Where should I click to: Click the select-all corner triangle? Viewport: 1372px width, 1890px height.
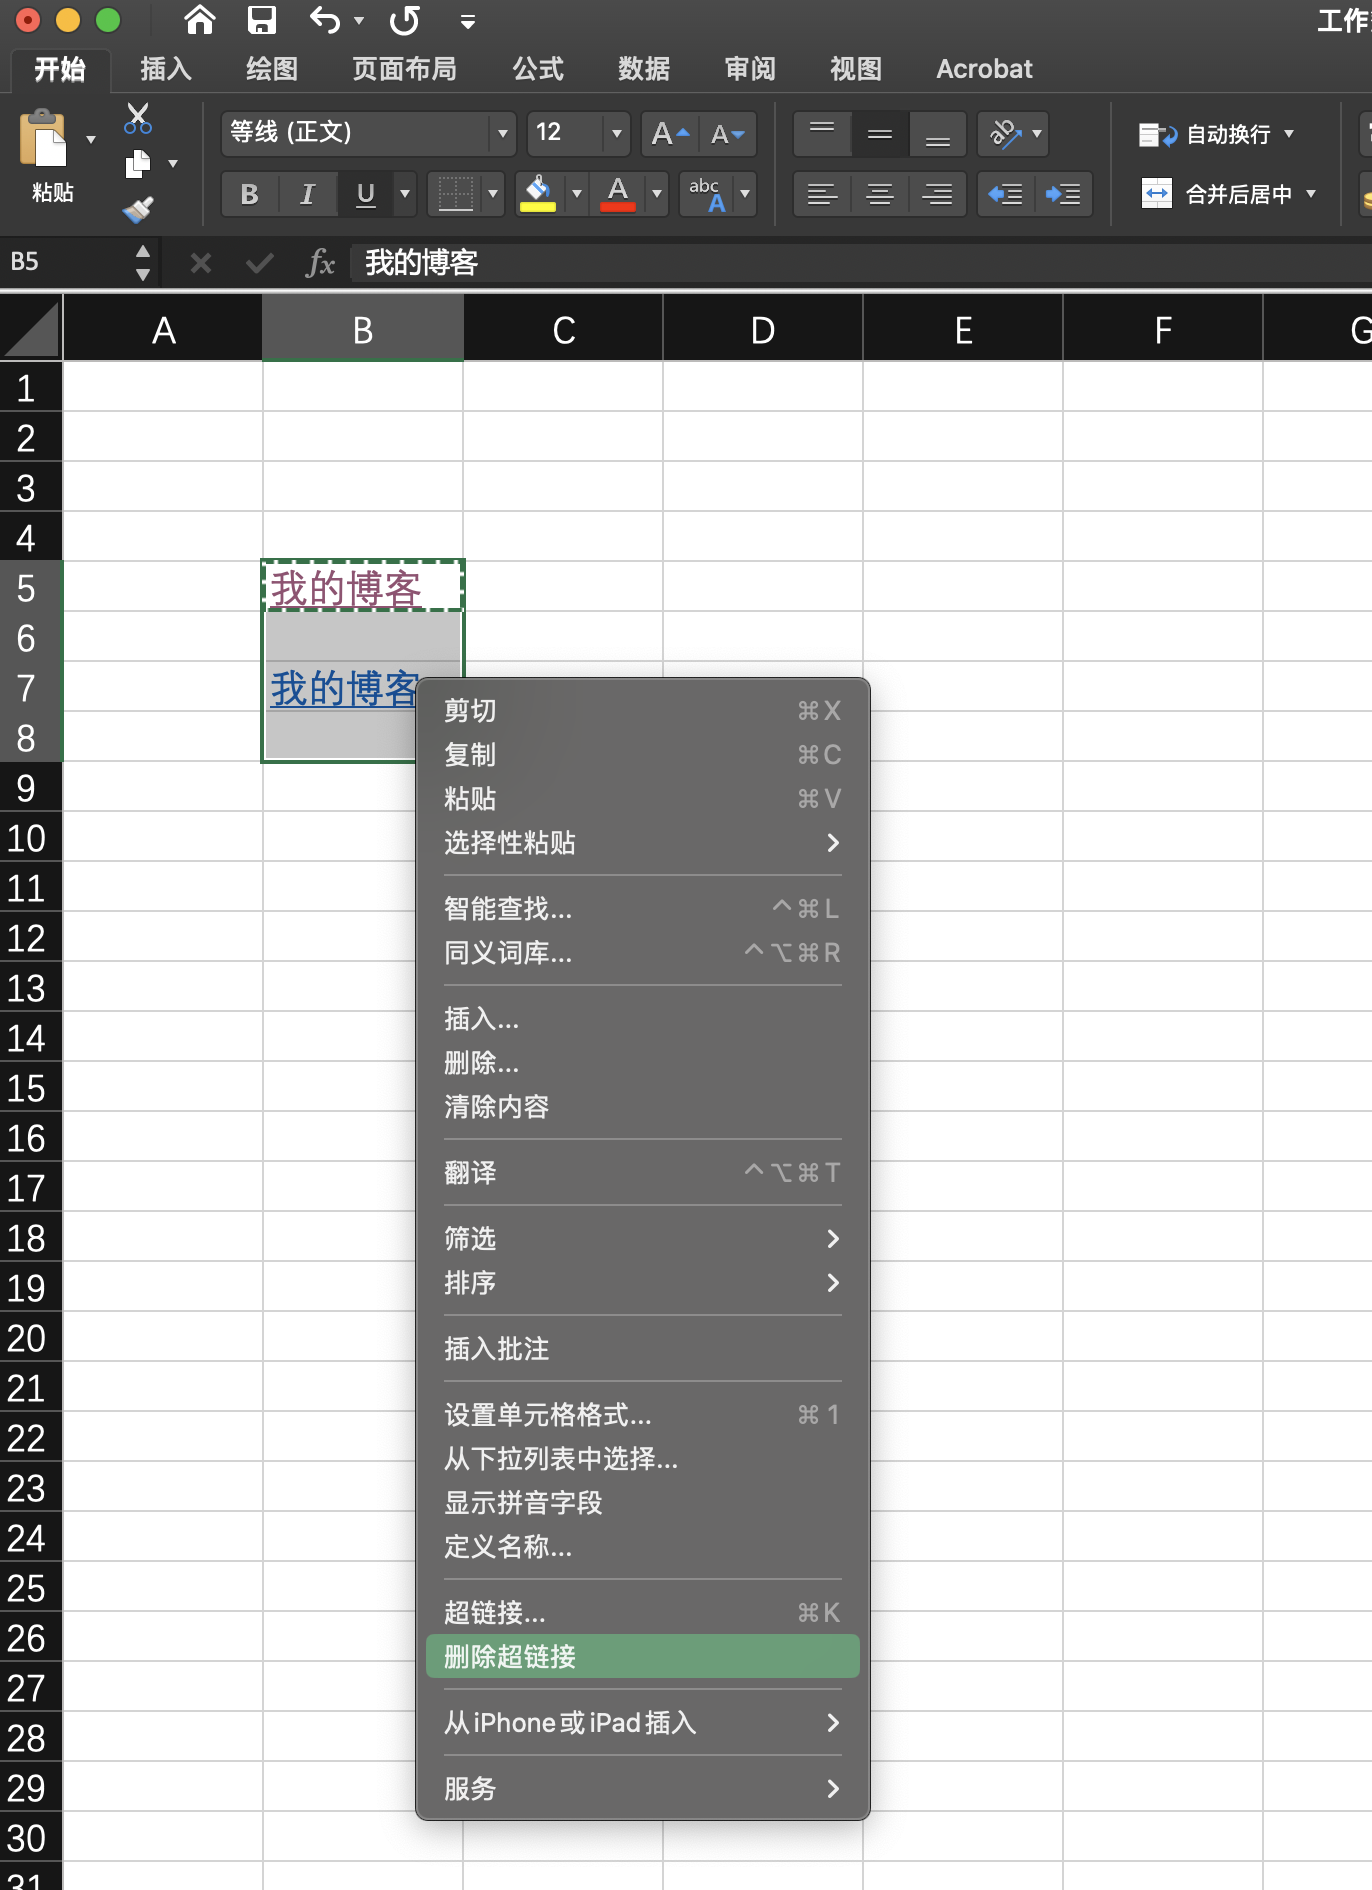click(x=31, y=329)
